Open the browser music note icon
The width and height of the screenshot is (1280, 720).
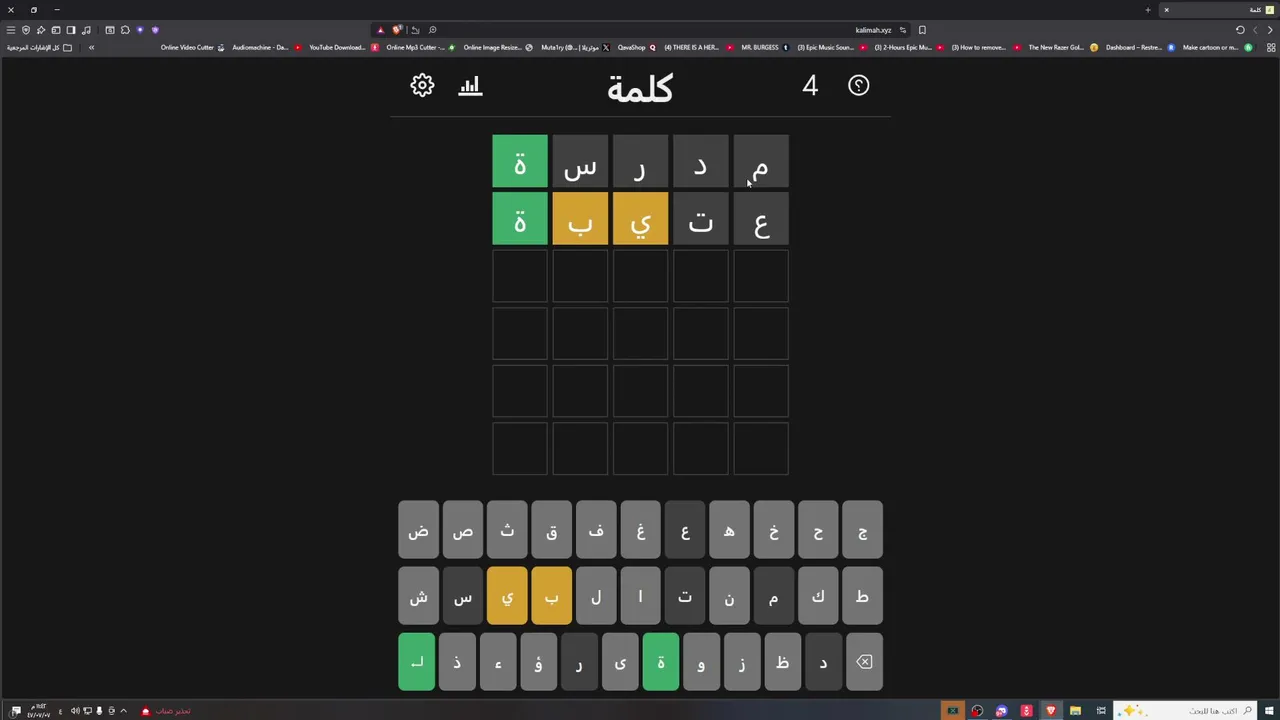[86, 30]
